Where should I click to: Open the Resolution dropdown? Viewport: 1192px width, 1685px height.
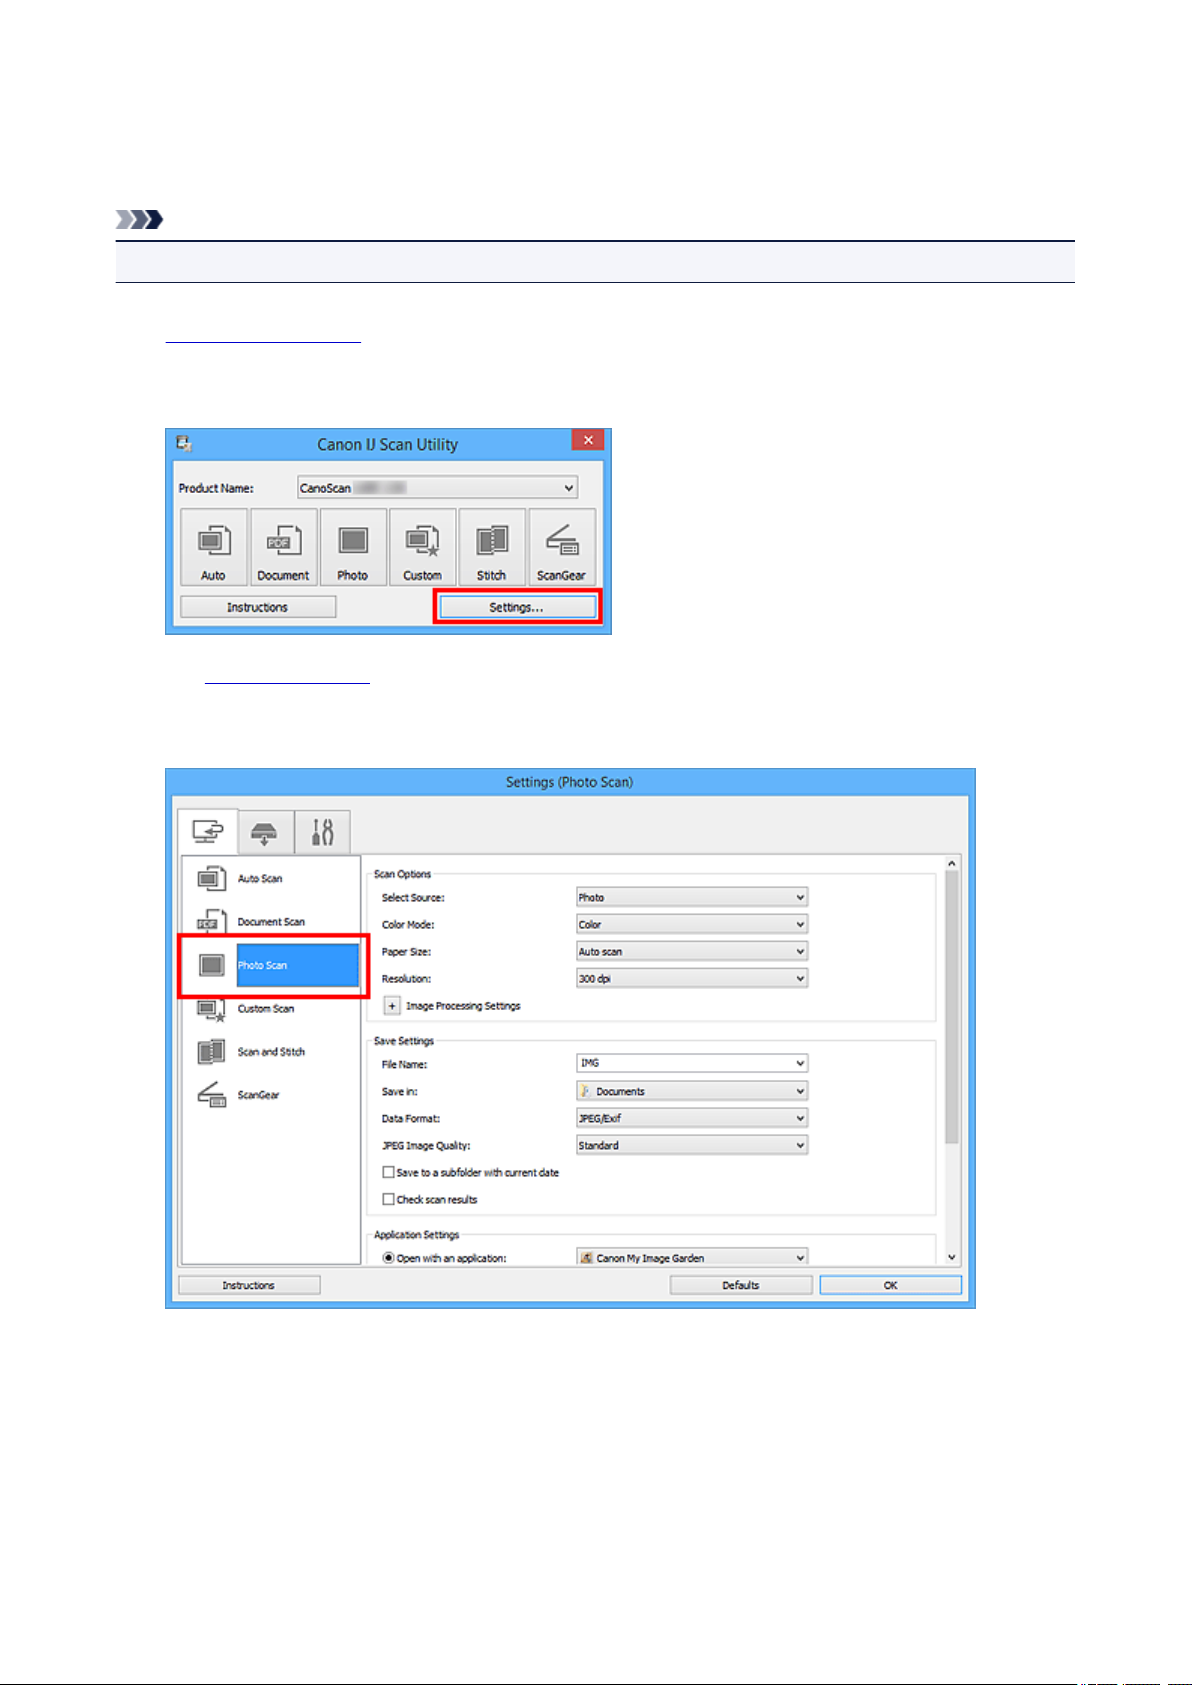(691, 979)
